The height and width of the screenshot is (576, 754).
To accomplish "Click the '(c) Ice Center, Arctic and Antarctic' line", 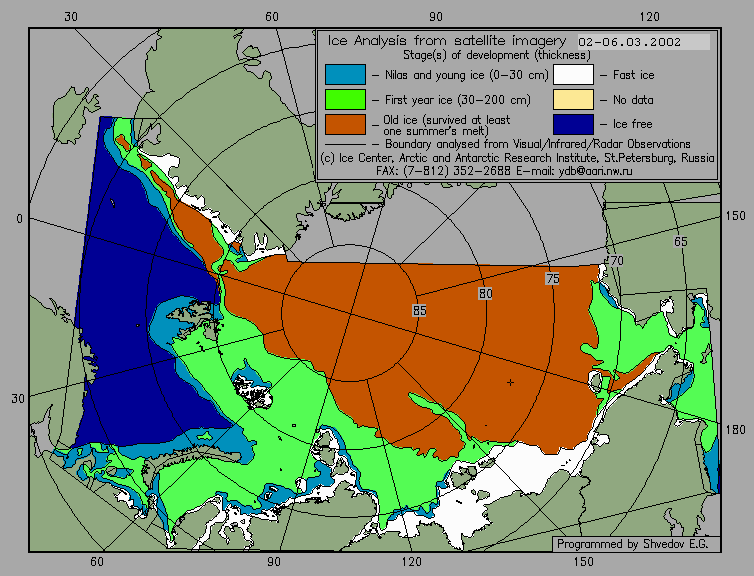I will point(517,158).
